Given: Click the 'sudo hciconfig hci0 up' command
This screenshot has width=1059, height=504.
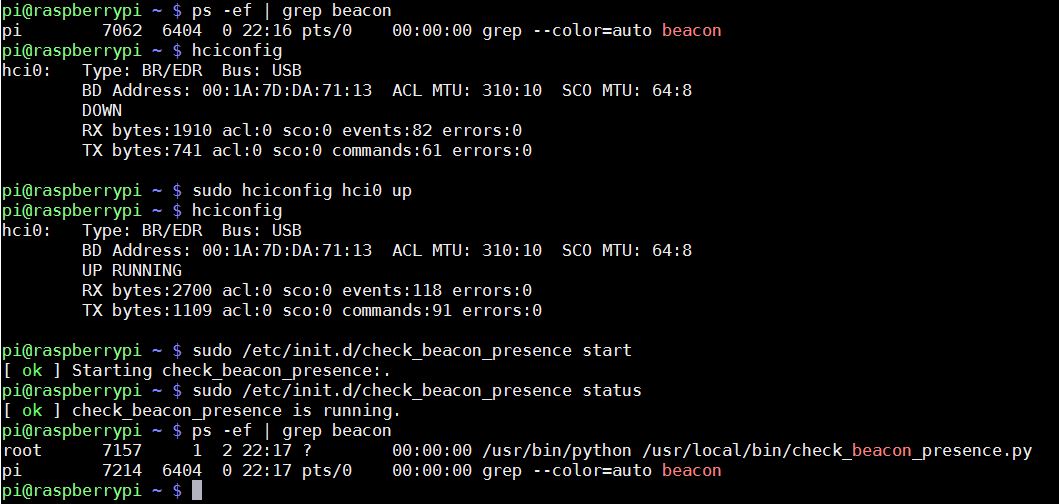Looking at the screenshot, I should [302, 191].
